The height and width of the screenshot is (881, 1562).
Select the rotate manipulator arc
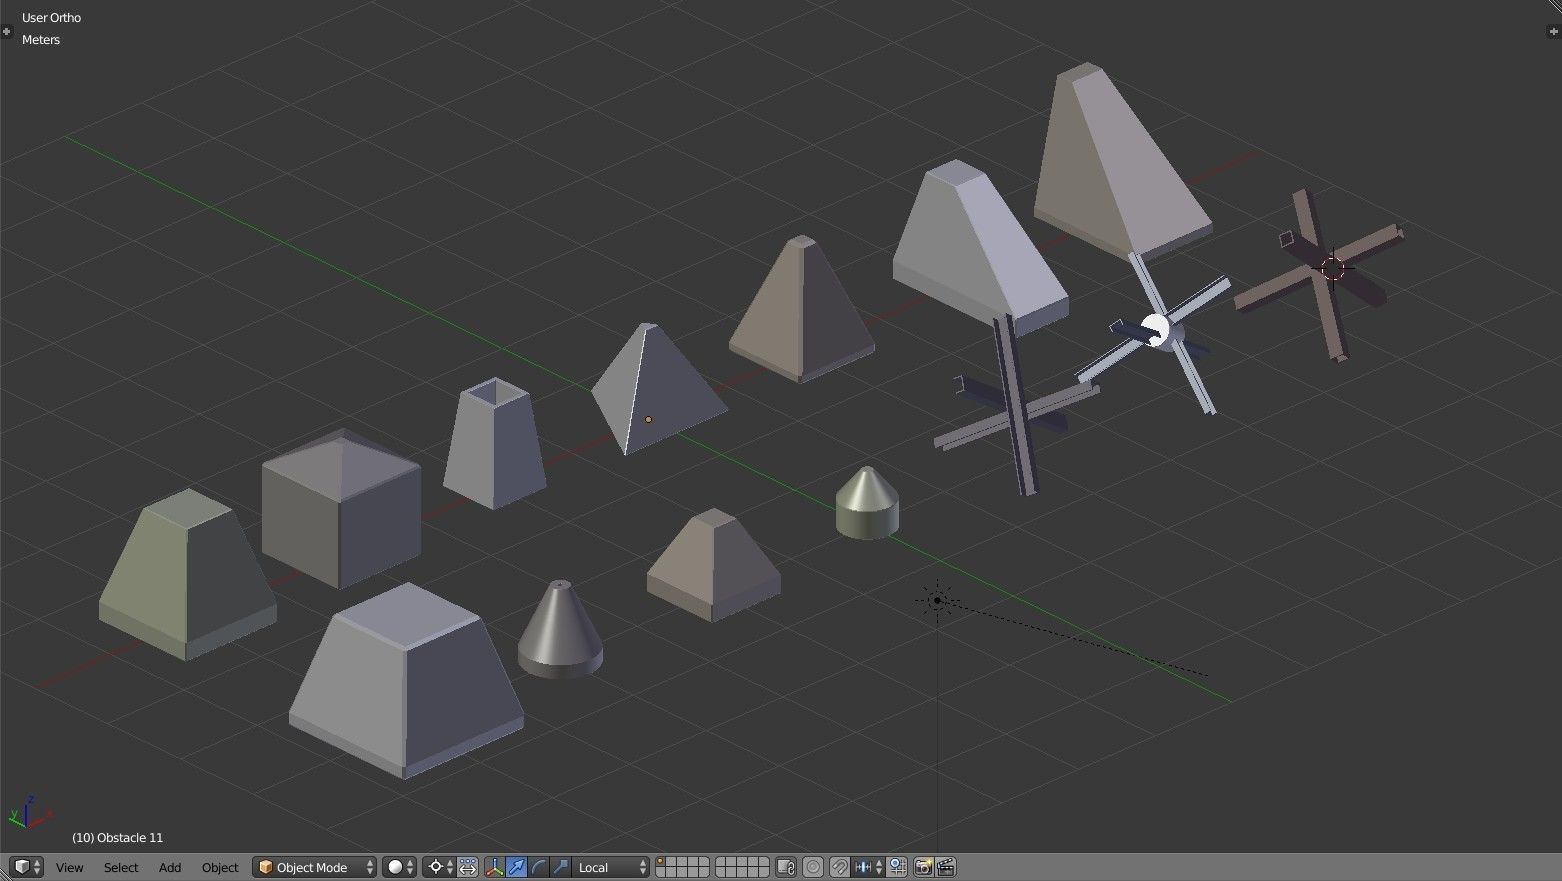[x=539, y=867]
